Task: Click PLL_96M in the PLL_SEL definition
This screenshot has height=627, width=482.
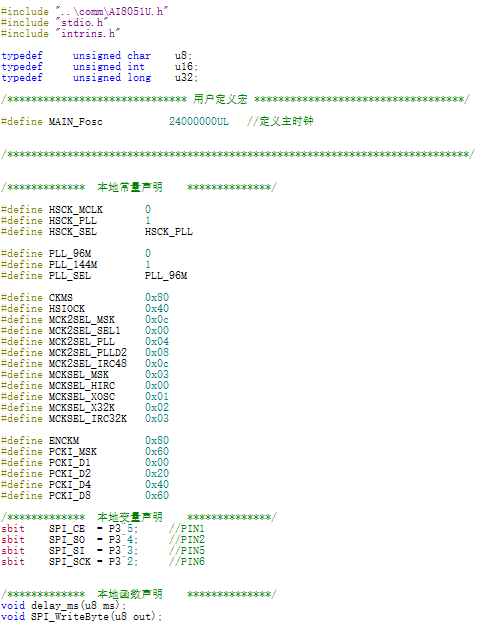Action: 166,276
